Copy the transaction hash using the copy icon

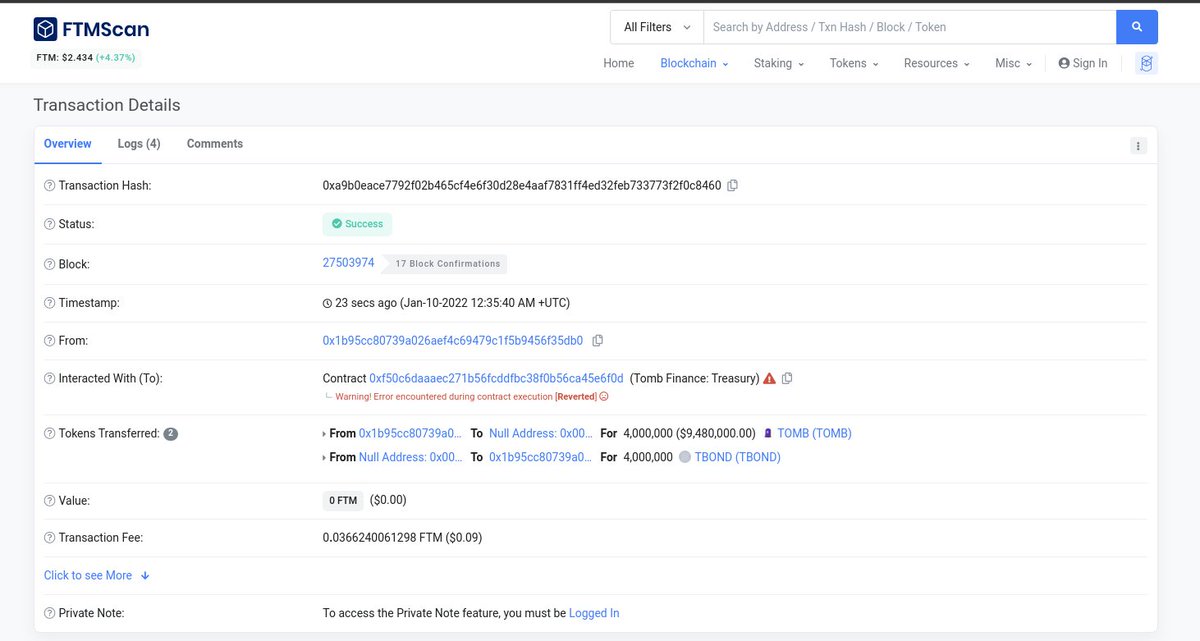[733, 185]
